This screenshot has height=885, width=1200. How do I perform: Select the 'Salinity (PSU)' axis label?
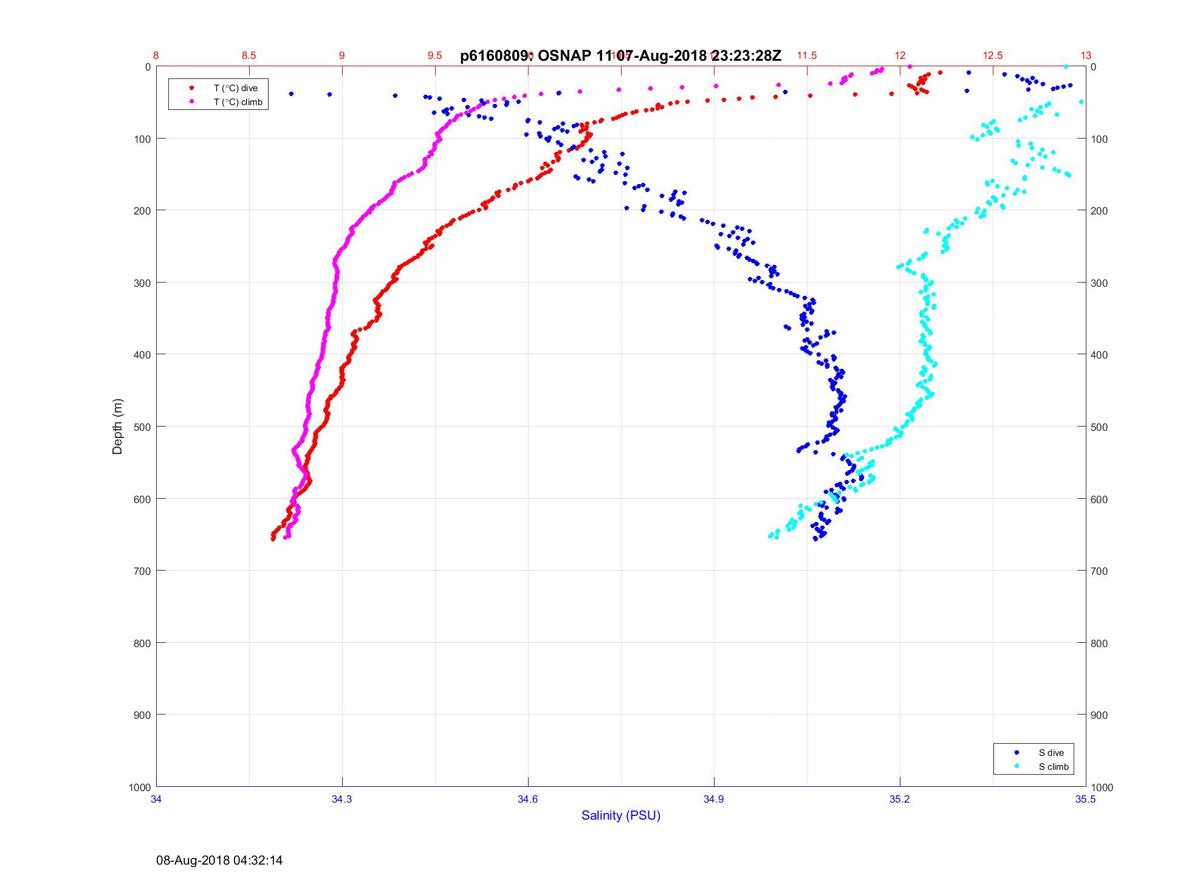621,816
